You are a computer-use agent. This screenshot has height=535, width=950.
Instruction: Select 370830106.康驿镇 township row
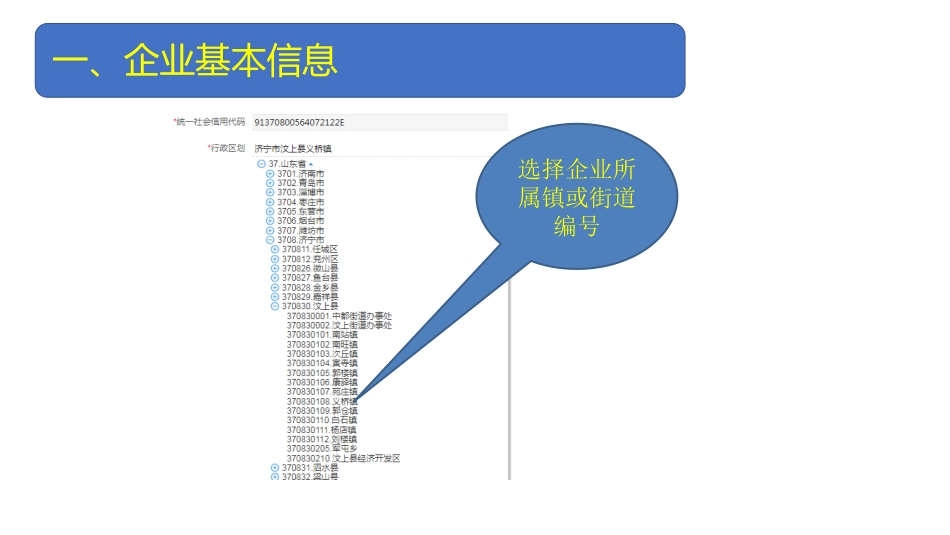point(322,382)
